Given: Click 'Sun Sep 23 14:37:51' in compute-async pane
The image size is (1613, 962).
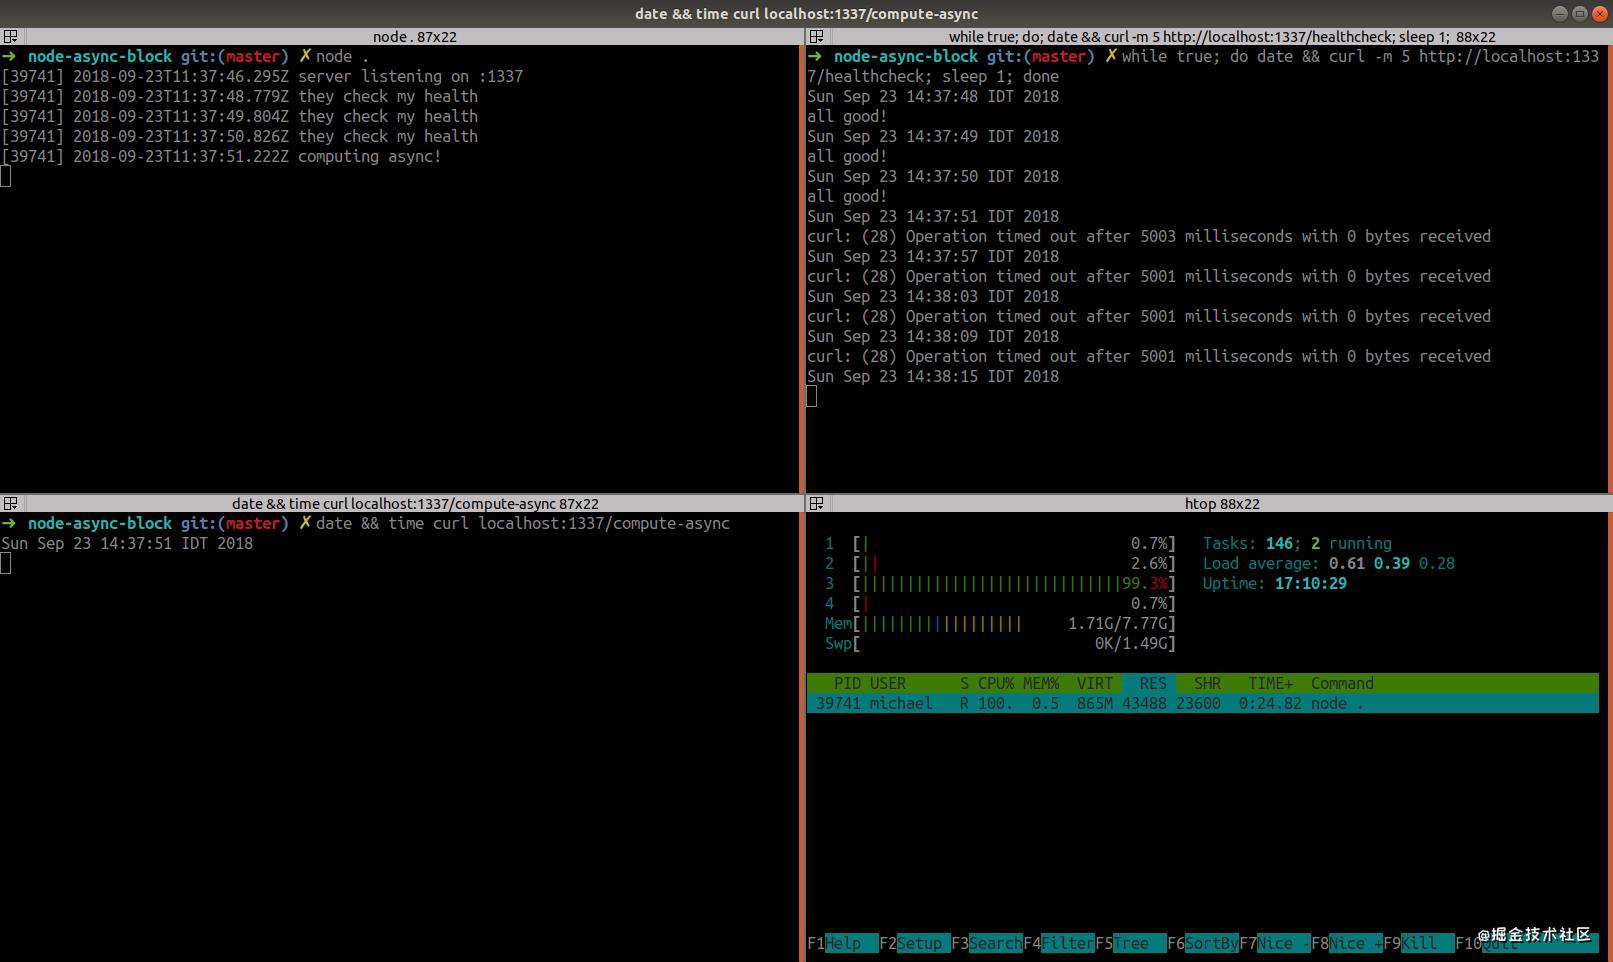Looking at the screenshot, I should pos(127,543).
